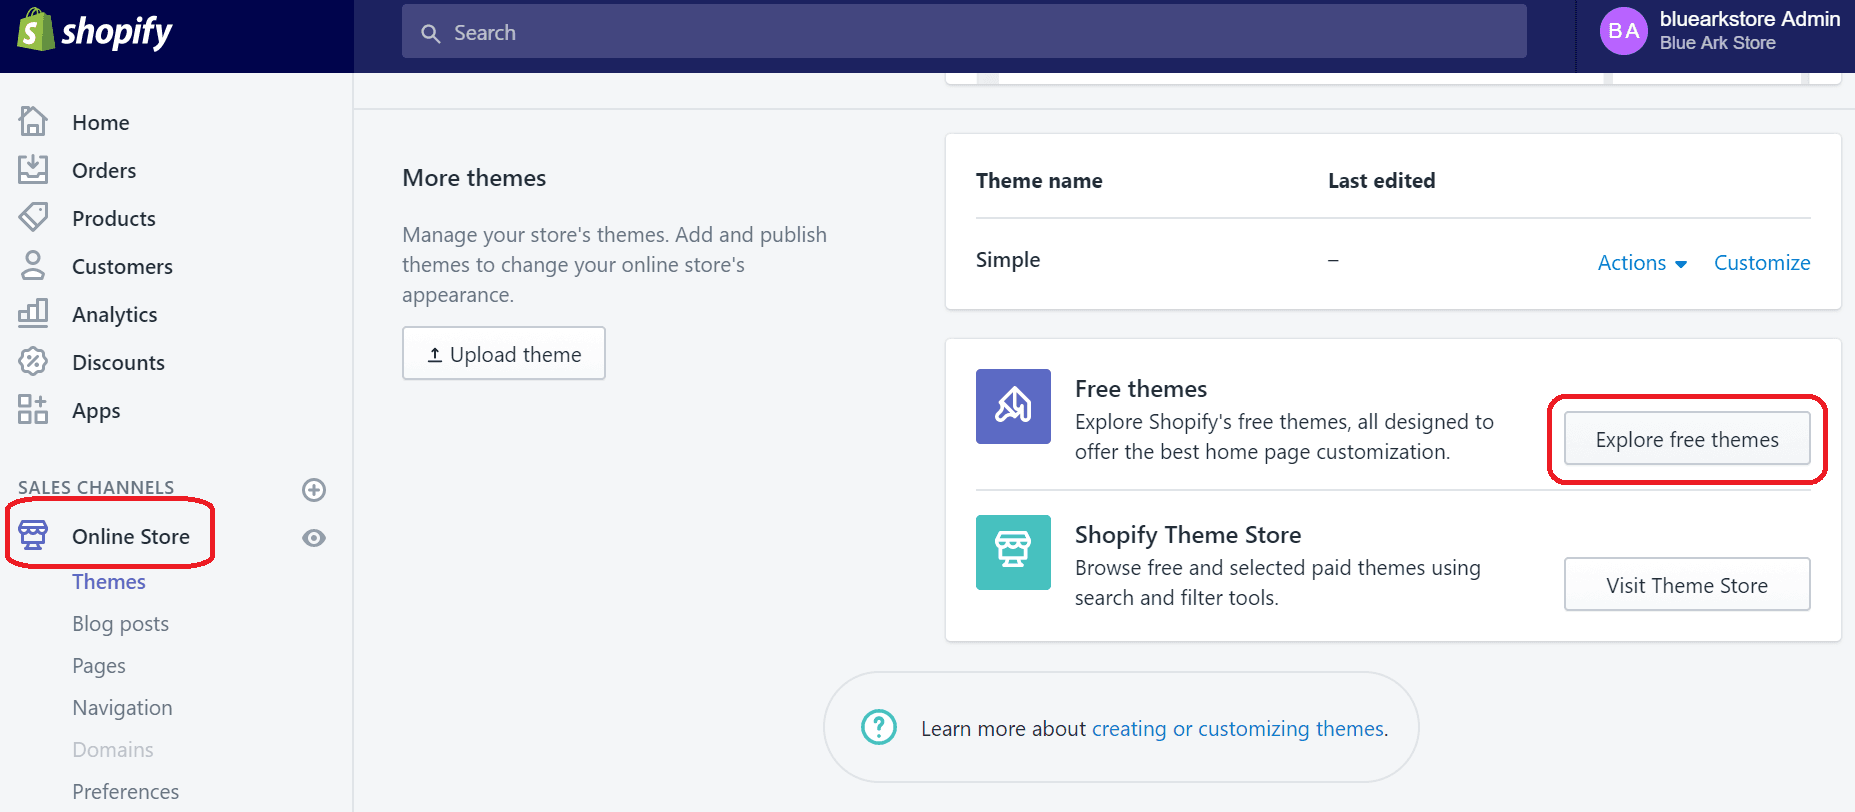Click the Upload theme button
Screen dimensions: 1855x812
click(504, 354)
